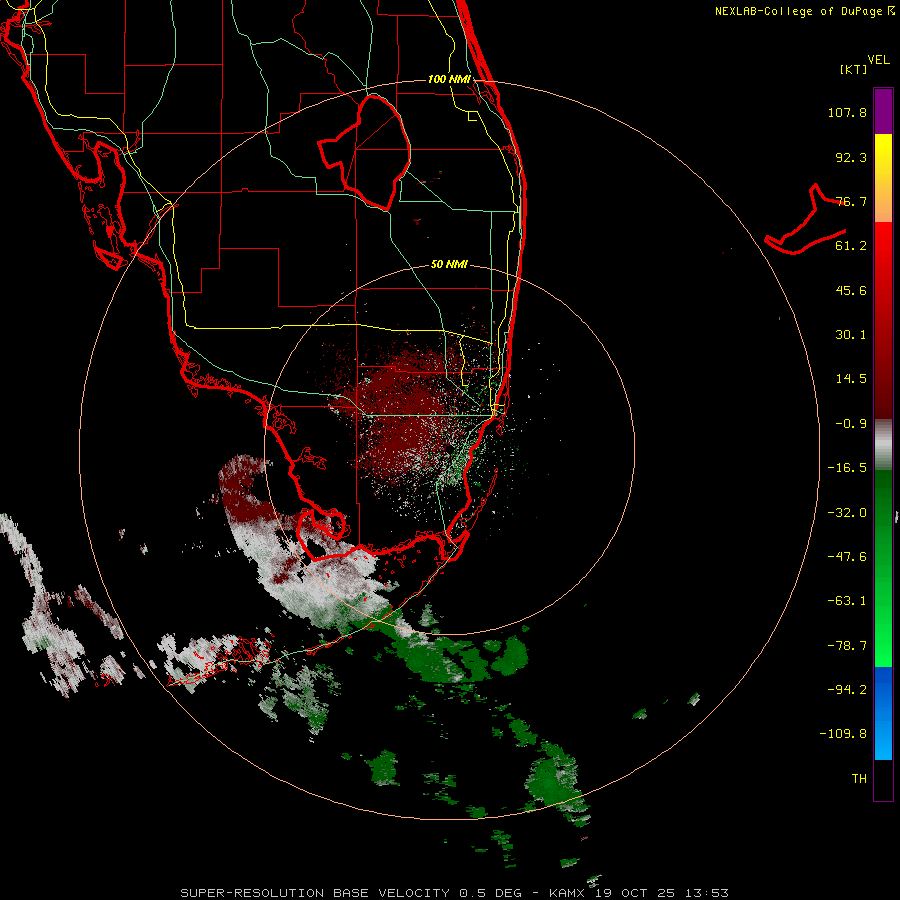Select the -47.6 legend value

click(847, 557)
